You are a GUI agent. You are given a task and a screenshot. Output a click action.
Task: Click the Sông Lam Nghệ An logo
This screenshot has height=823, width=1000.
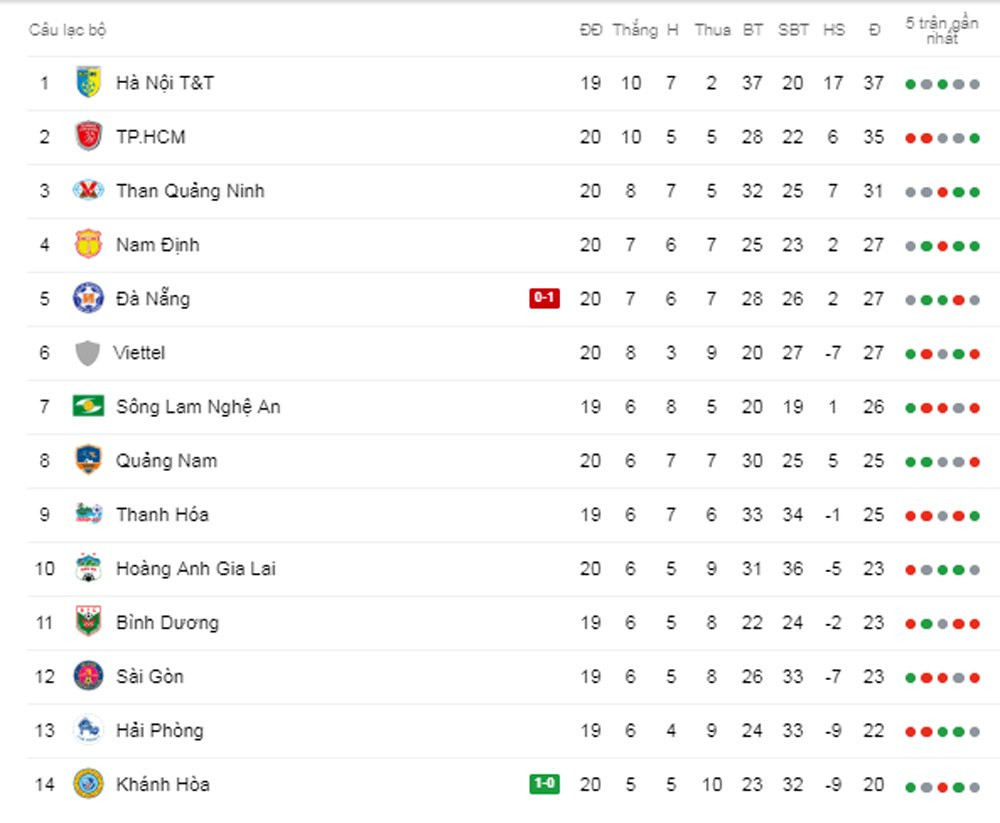88,407
